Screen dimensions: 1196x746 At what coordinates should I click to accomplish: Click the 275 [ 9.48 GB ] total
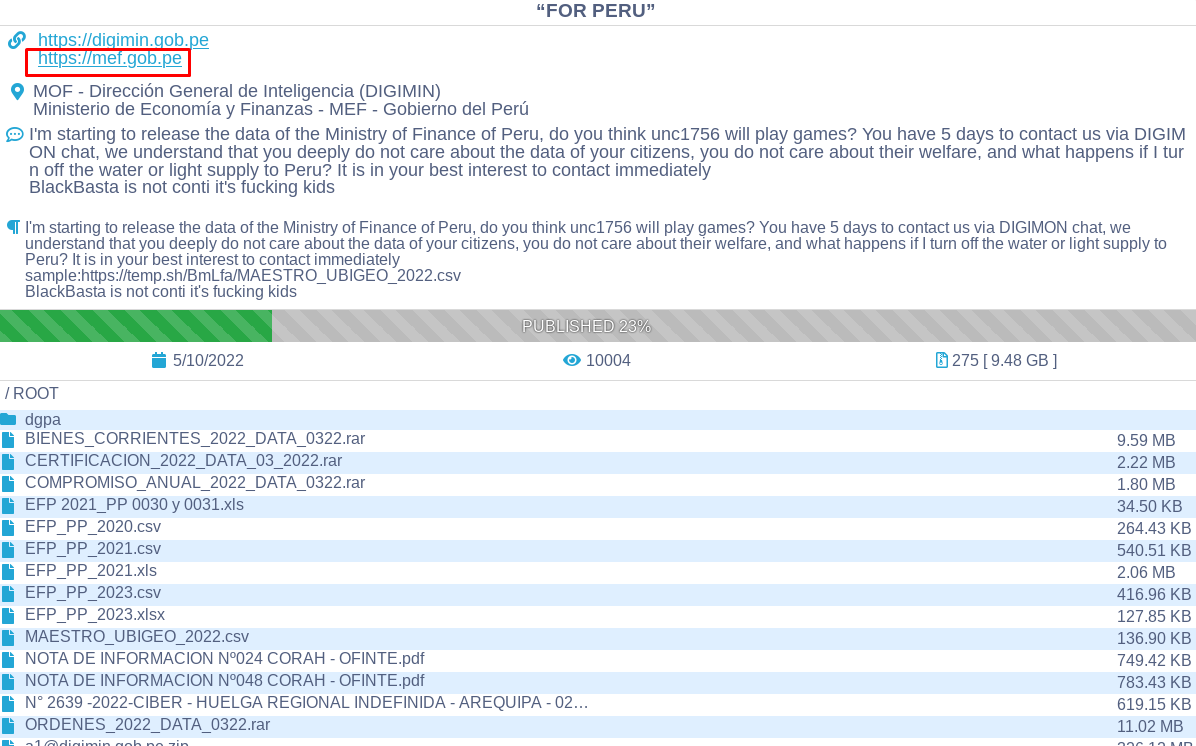(1005, 361)
